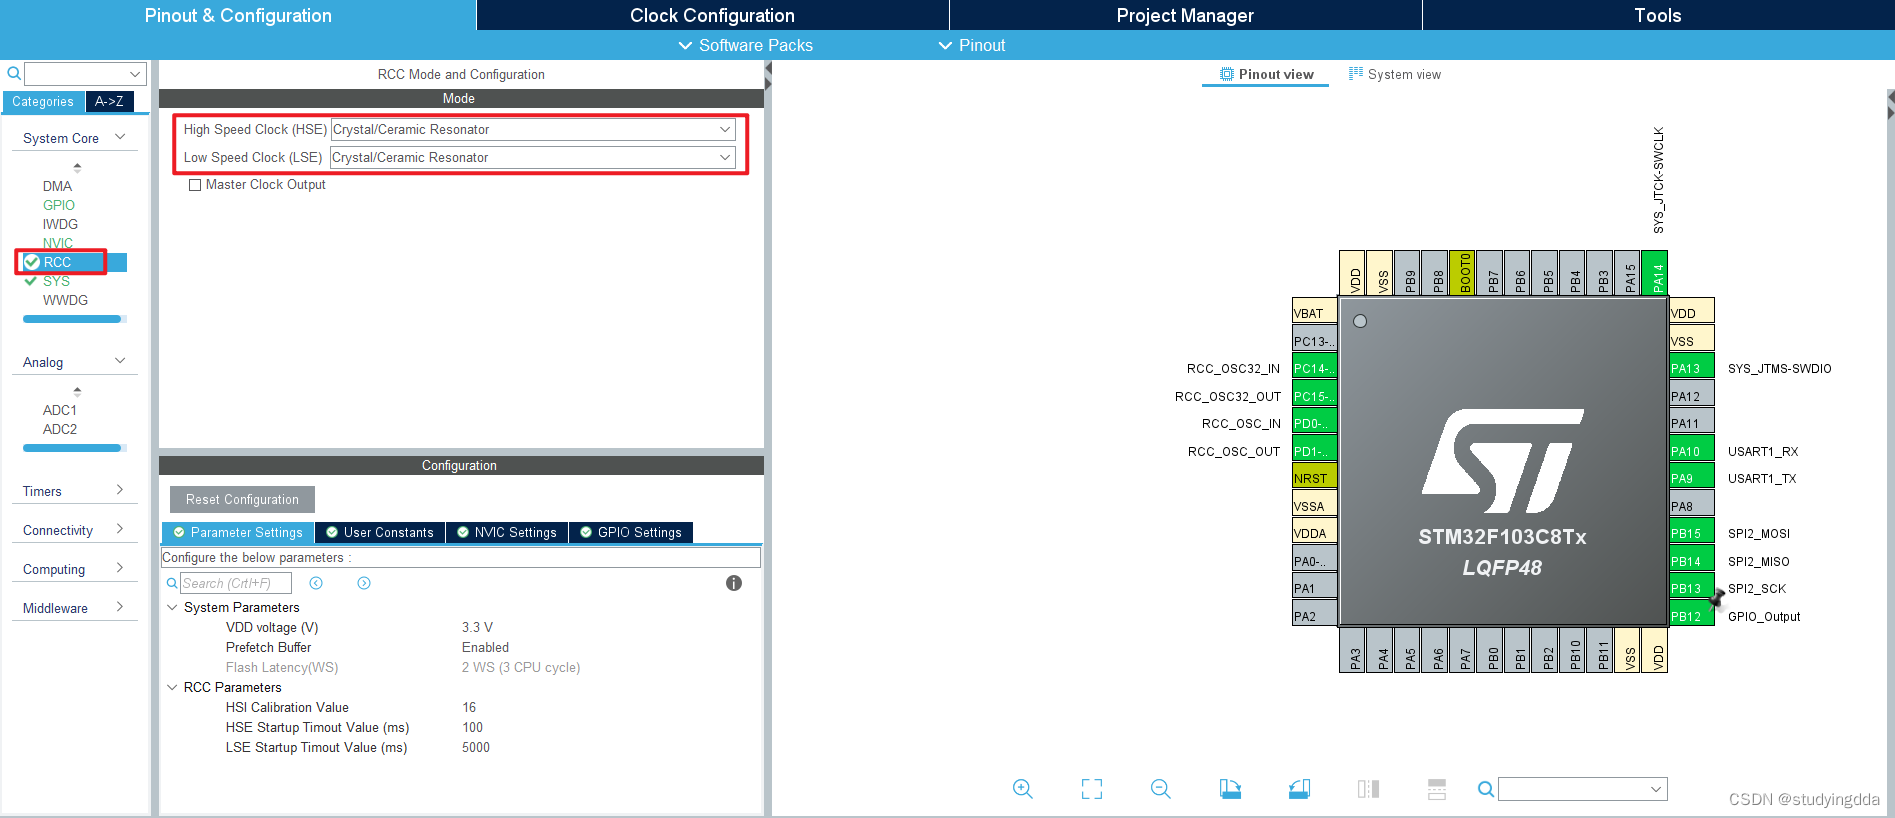The image size is (1895, 818).
Task: Switch to the Project Manager tab
Action: (x=1185, y=15)
